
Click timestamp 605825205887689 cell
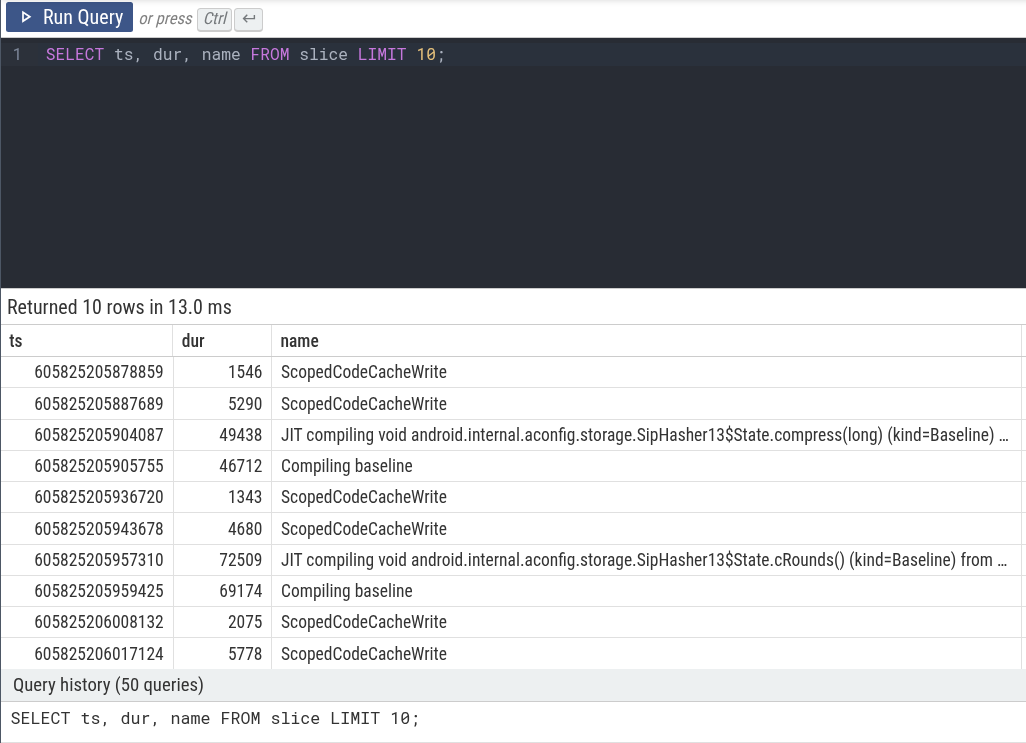tap(98, 404)
